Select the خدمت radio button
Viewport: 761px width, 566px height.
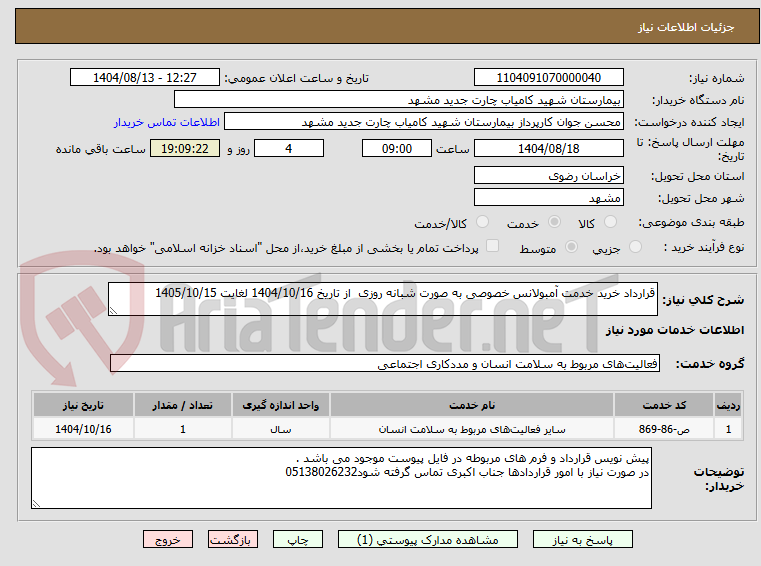point(554,222)
